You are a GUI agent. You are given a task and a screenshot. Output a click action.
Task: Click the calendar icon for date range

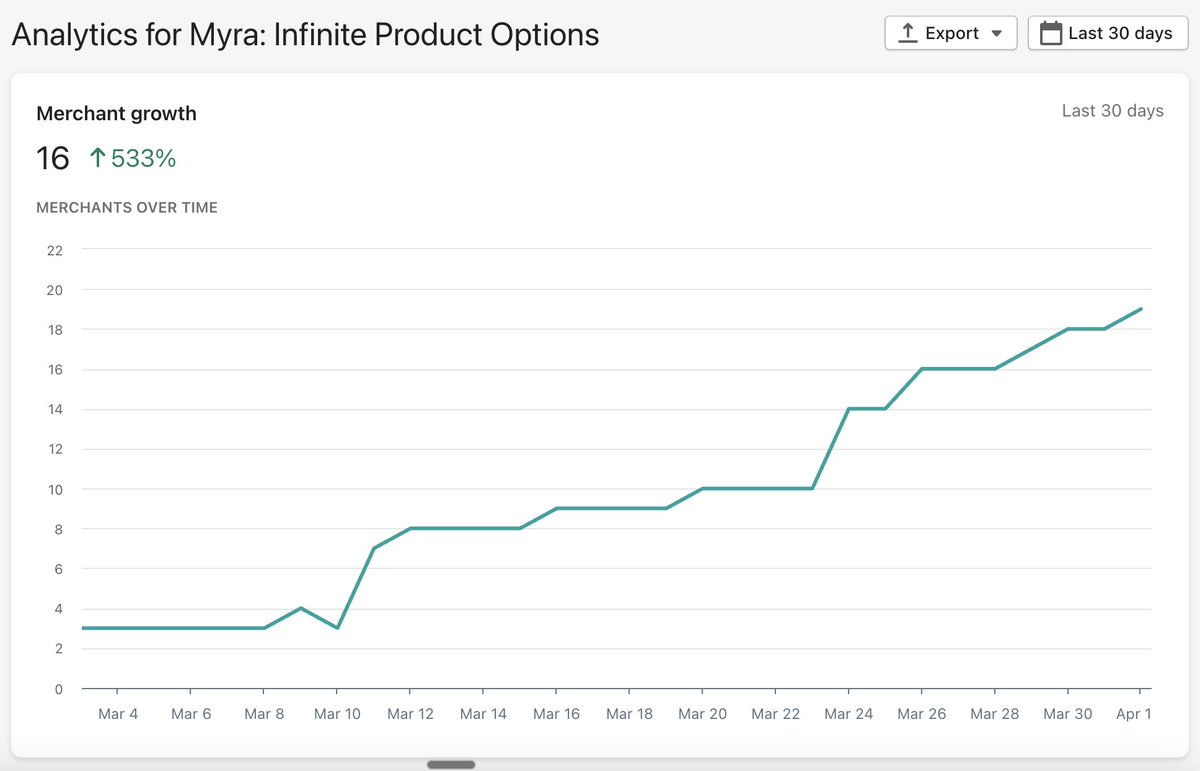(x=1050, y=33)
